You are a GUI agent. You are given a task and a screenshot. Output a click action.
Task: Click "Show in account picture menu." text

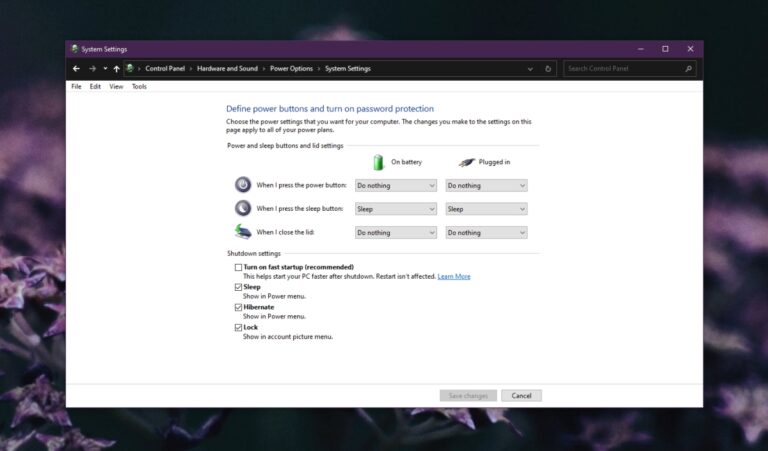288,337
